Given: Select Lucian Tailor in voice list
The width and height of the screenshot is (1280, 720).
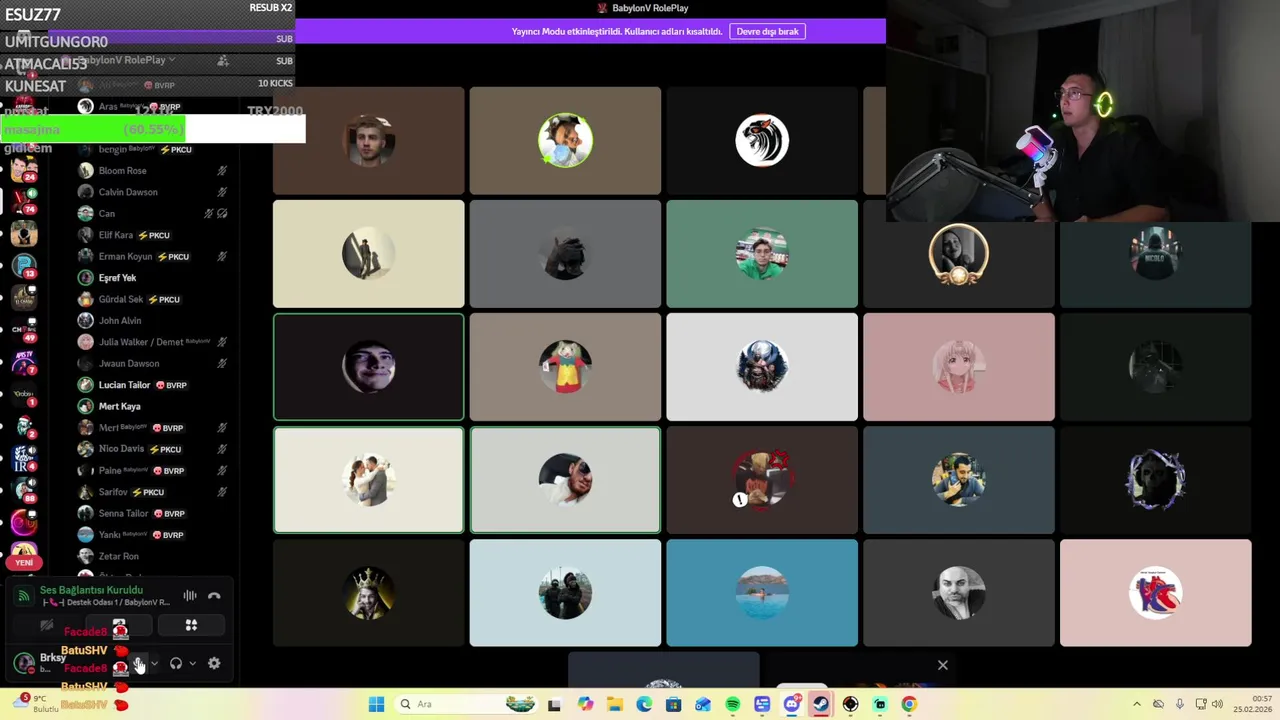Looking at the screenshot, I should point(153,385).
